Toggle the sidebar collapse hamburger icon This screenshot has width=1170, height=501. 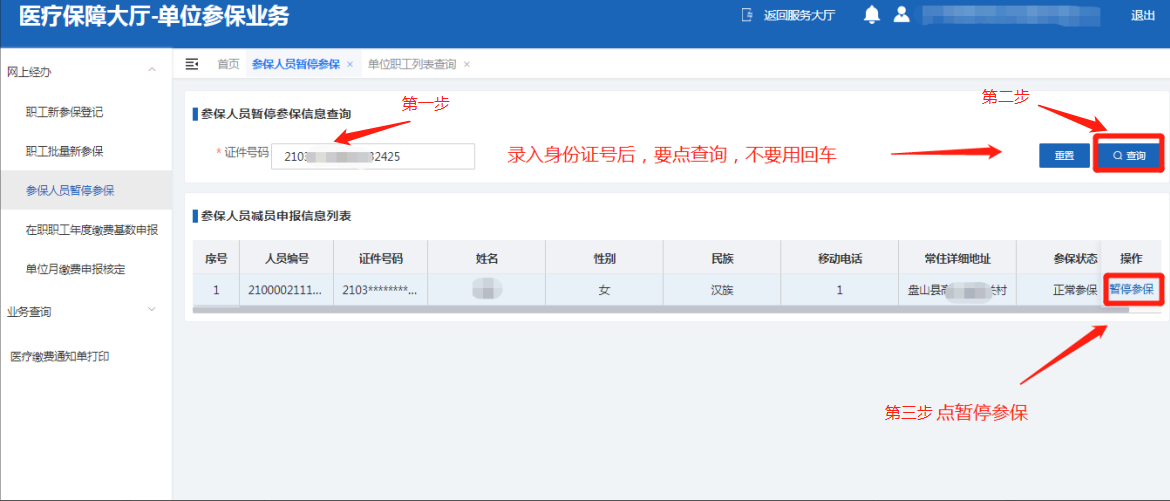point(192,64)
